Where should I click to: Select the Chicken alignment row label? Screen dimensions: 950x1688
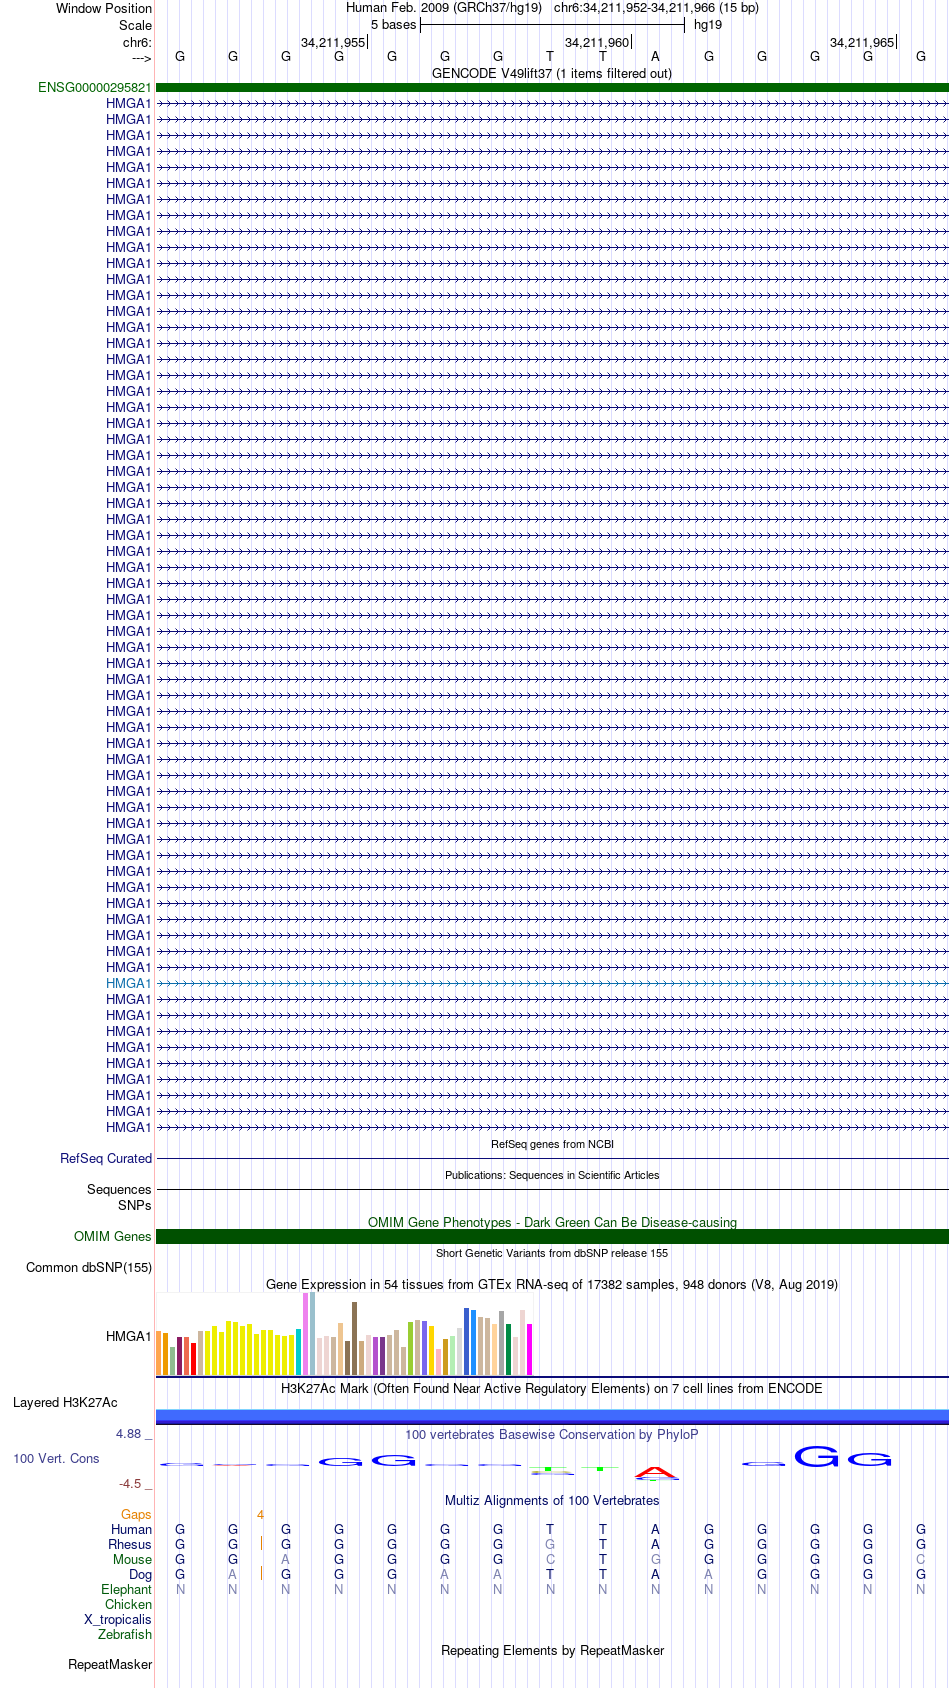click(128, 1604)
